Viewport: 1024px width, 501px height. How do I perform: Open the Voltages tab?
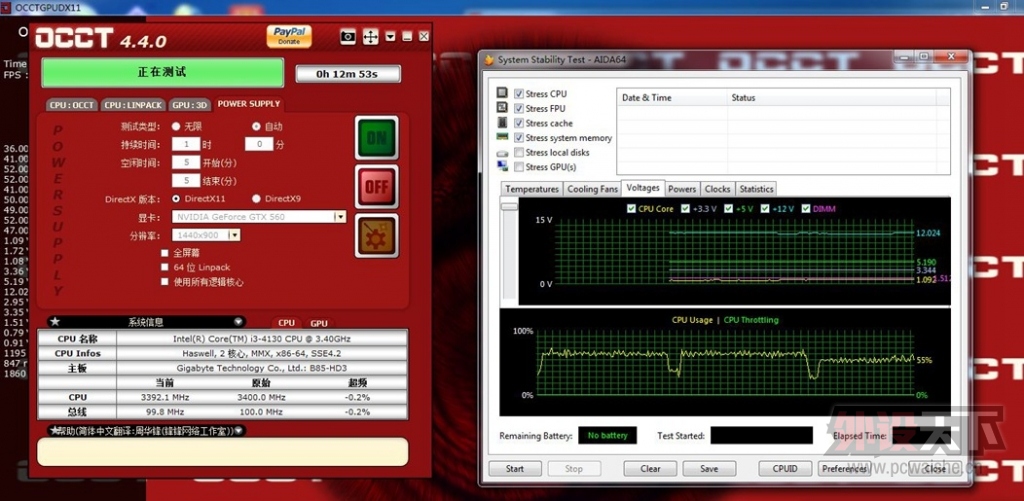(643, 187)
